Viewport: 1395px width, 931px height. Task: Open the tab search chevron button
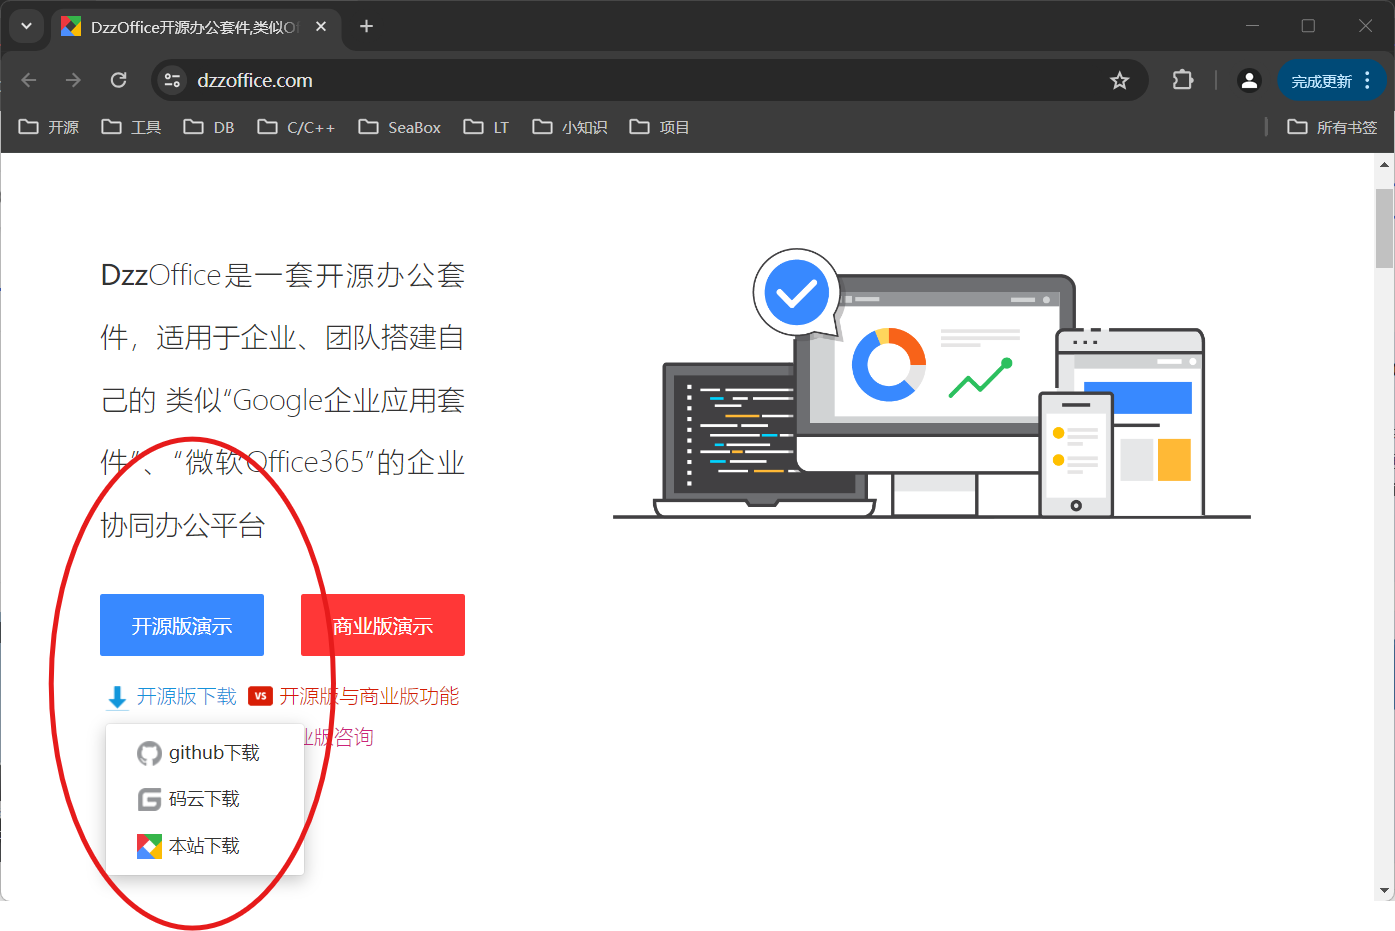pos(26,26)
